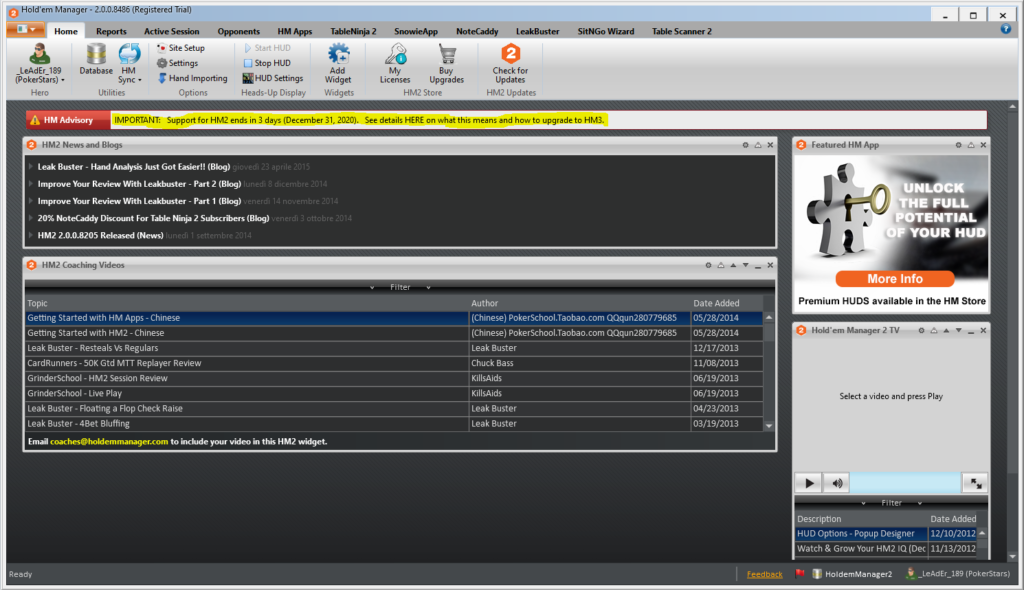Minimize the HM2 Coaching Videos widget
1024x590 pixels.
(758, 265)
